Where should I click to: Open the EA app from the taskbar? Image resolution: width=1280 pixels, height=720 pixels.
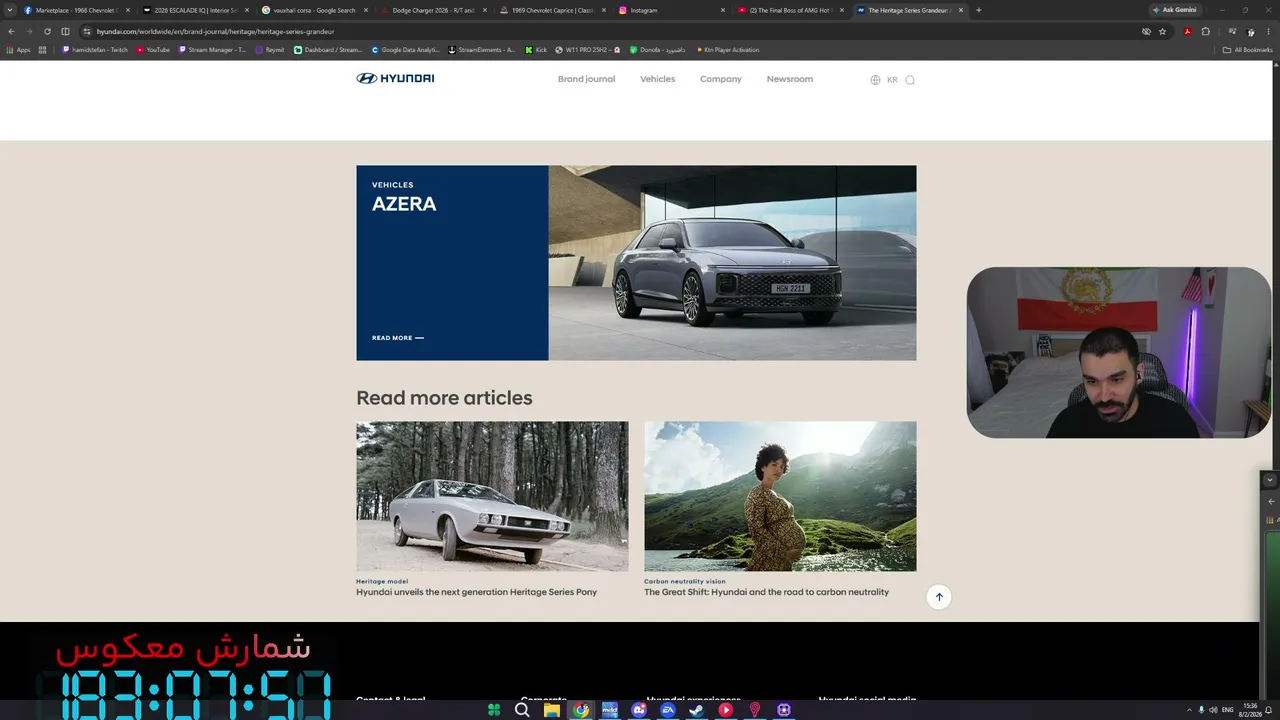click(x=668, y=710)
